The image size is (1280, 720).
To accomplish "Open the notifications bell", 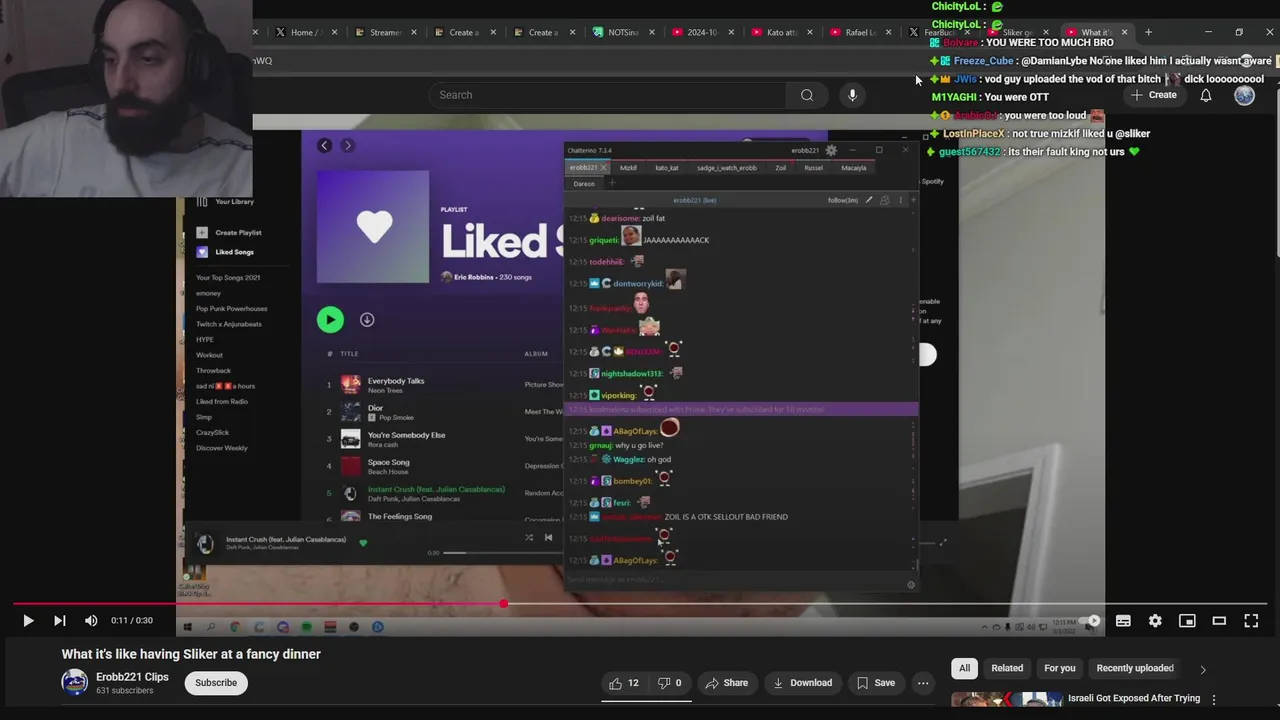I will tap(1206, 95).
